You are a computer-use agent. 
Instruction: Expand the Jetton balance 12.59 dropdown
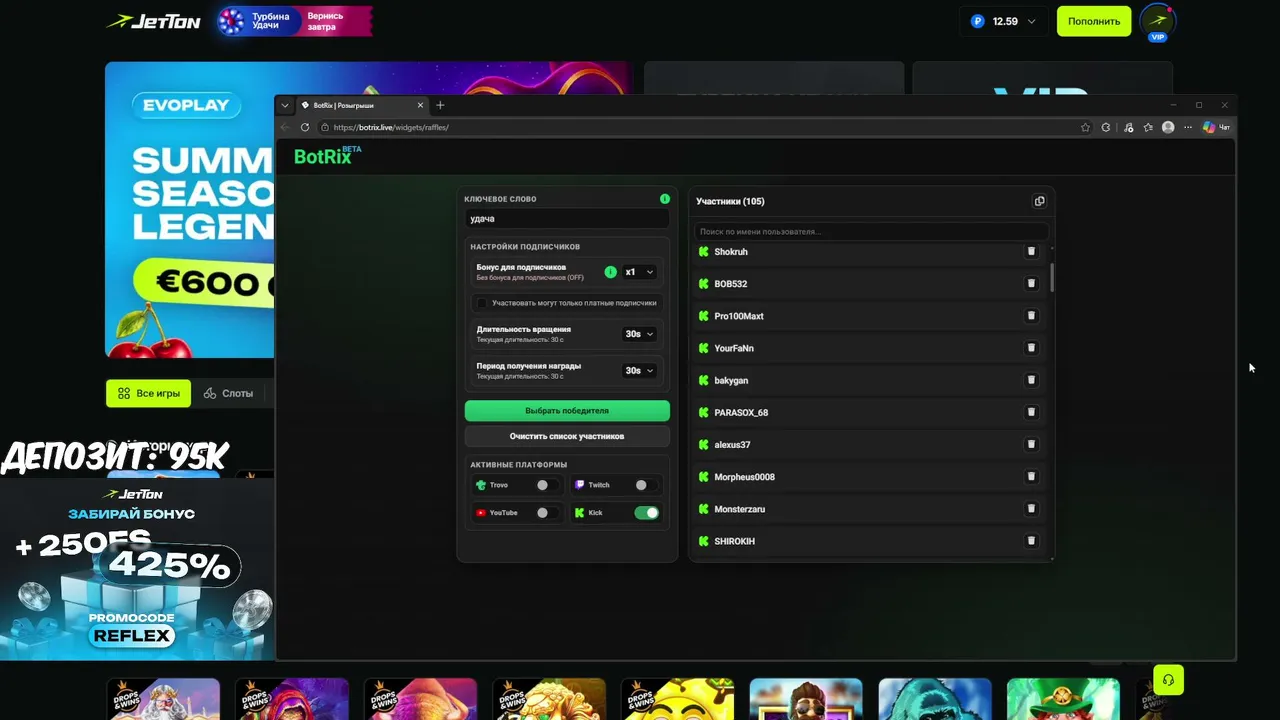1004,21
